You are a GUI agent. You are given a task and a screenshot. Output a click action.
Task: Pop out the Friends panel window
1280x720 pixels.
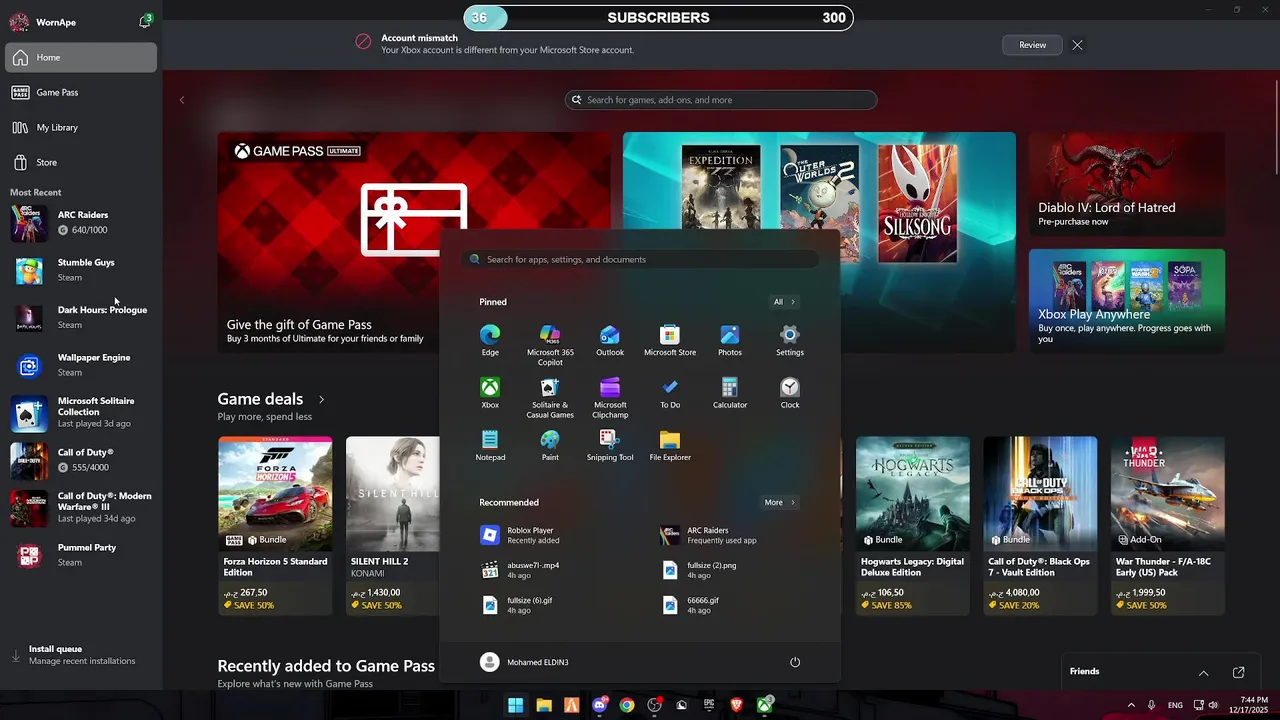pyautogui.click(x=1239, y=672)
